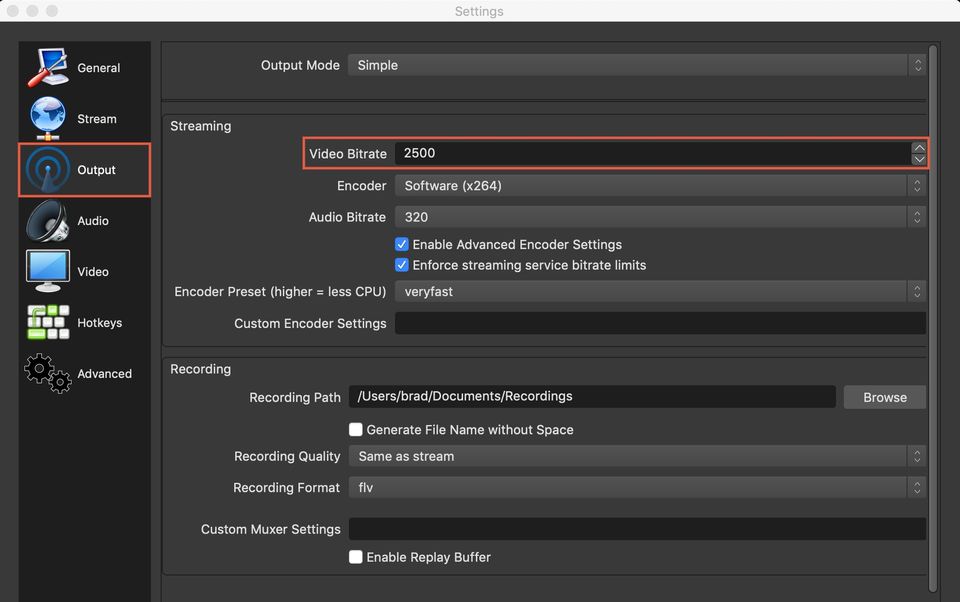Decrease Video Bitrate with down arrow
960x602 pixels.
pyautogui.click(x=919, y=159)
